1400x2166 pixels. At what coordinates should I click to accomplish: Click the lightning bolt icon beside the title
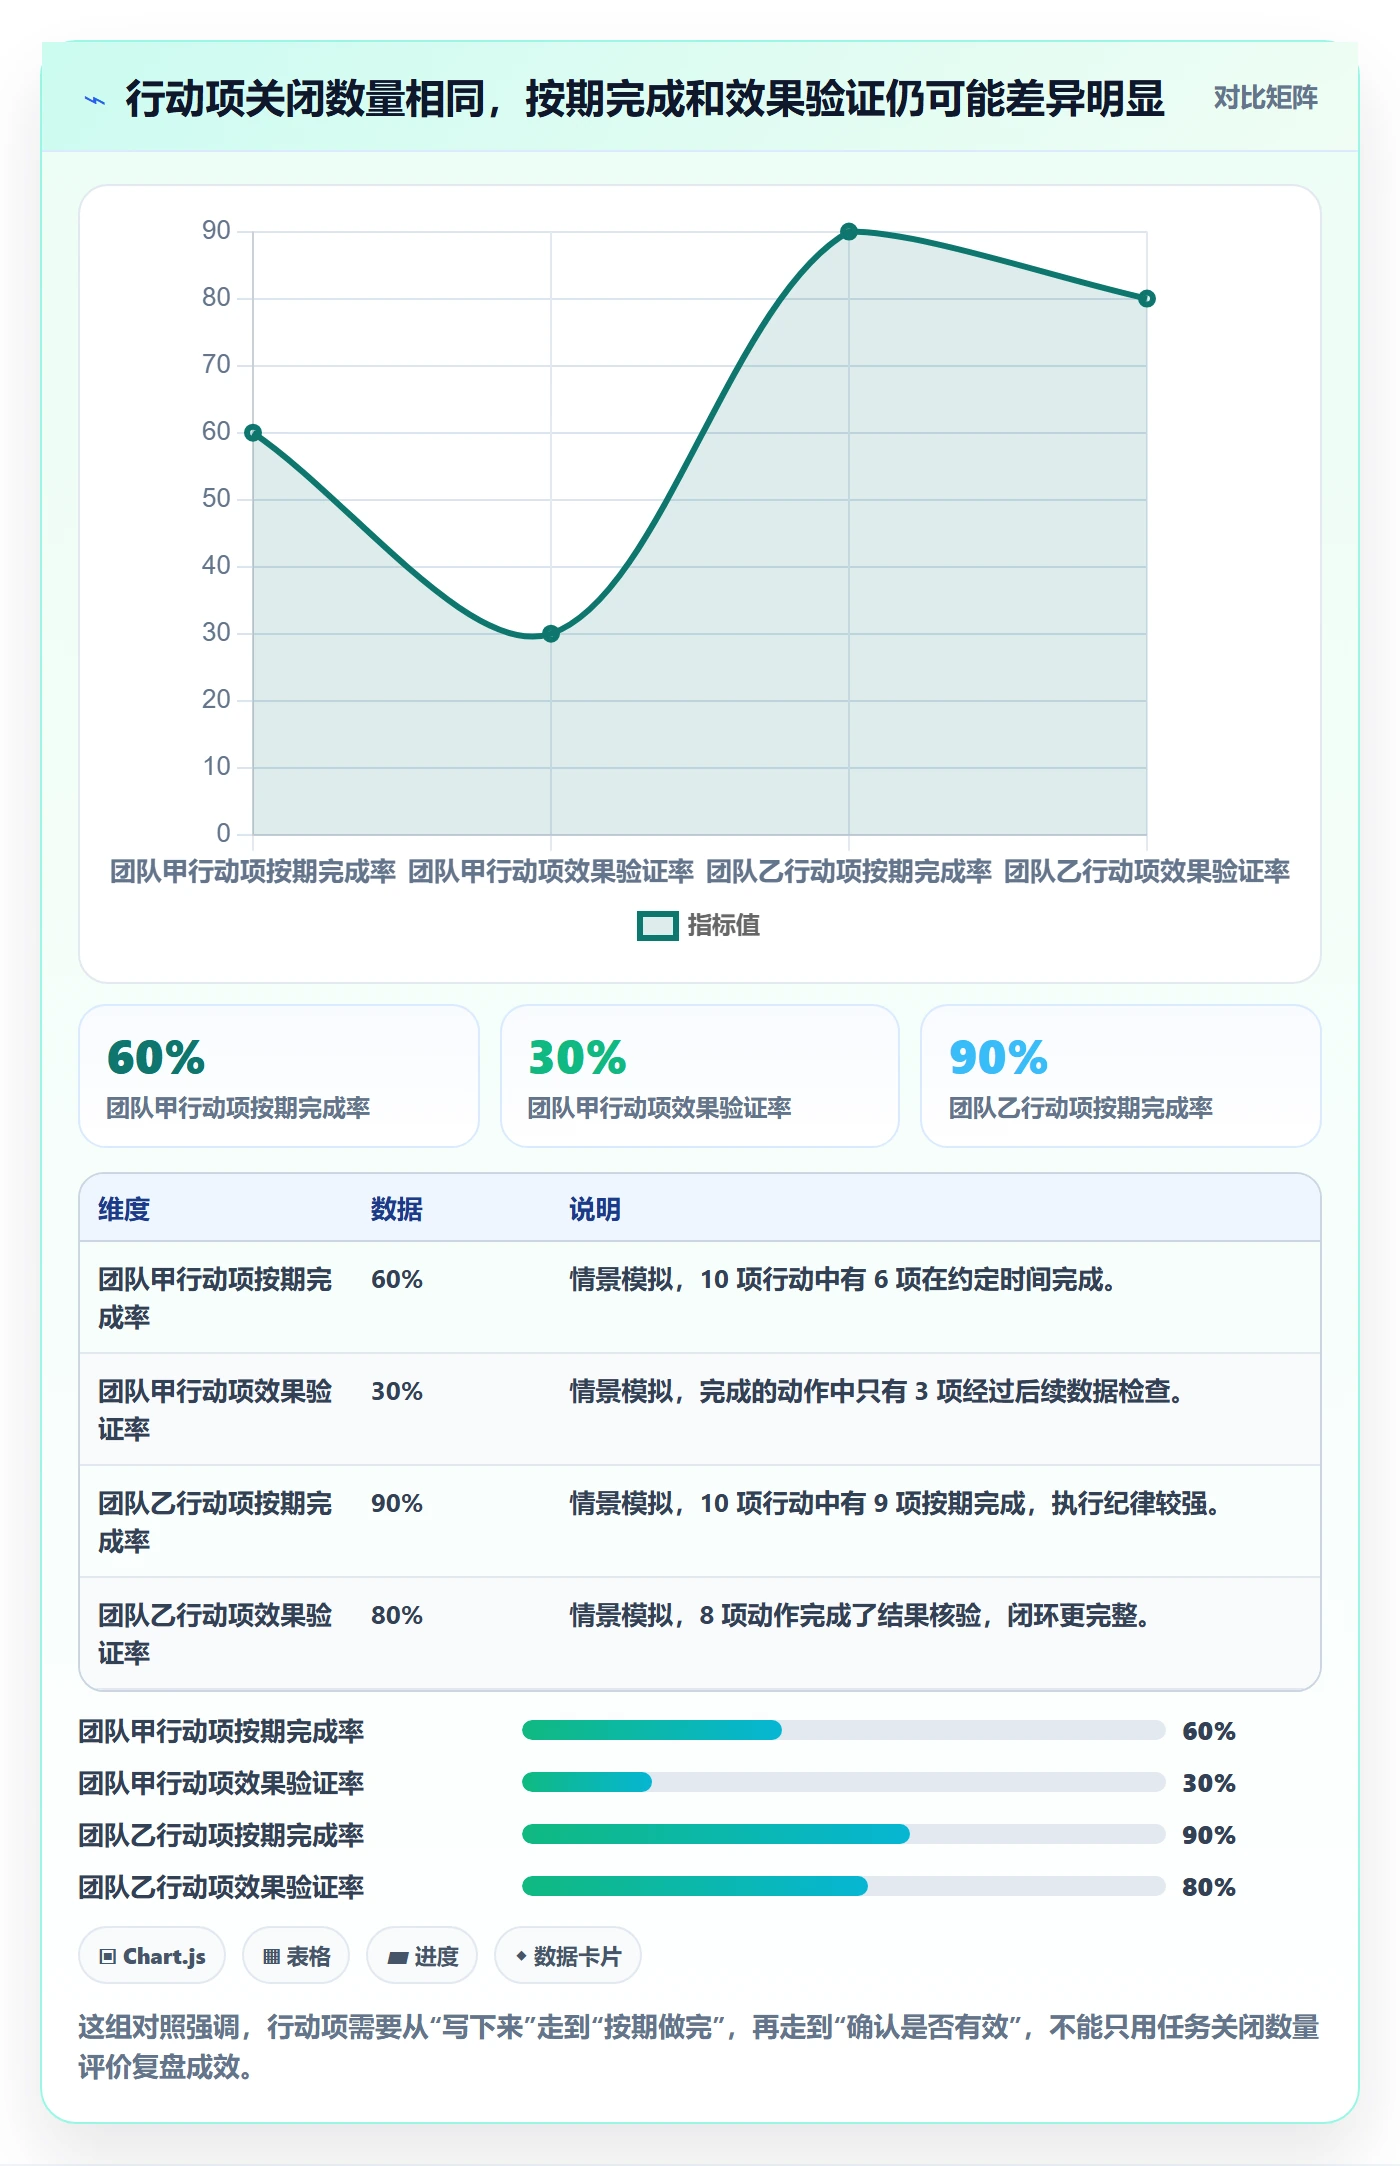coord(95,100)
